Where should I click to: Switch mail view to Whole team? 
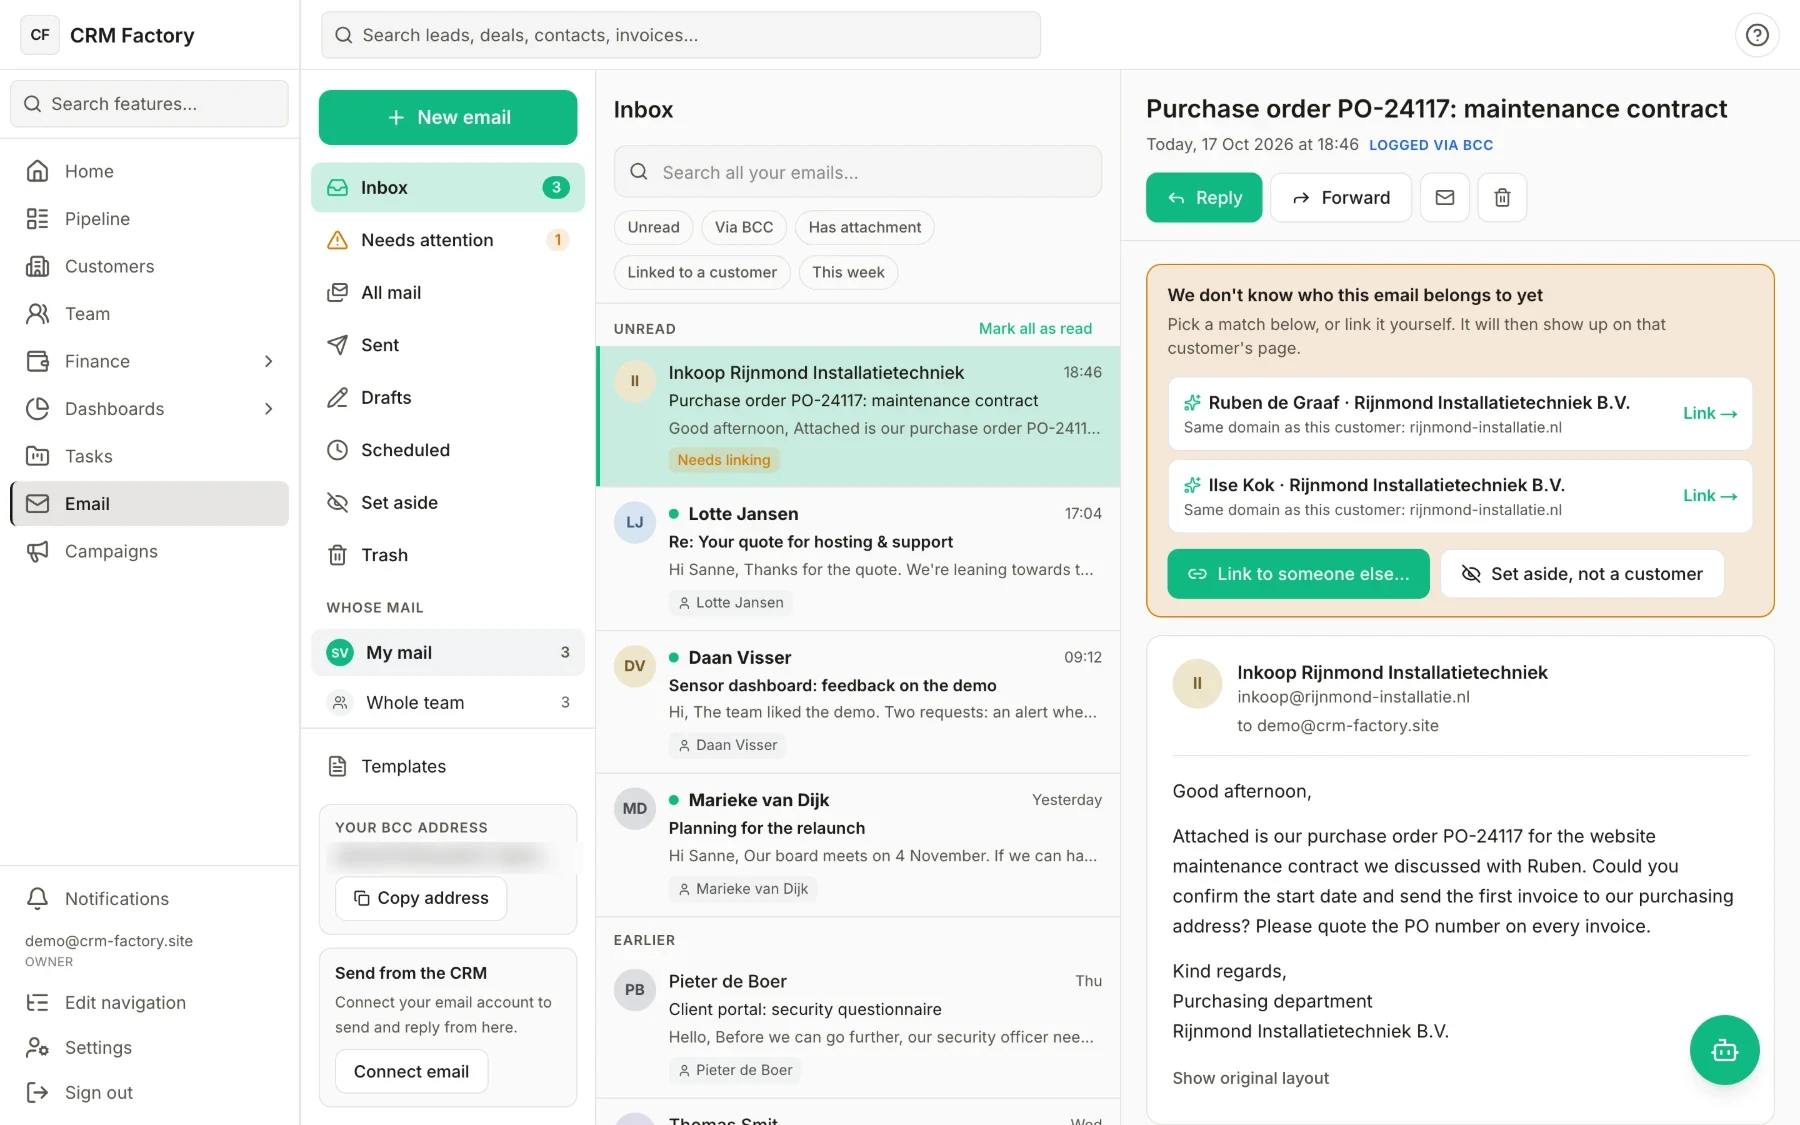coord(447,702)
